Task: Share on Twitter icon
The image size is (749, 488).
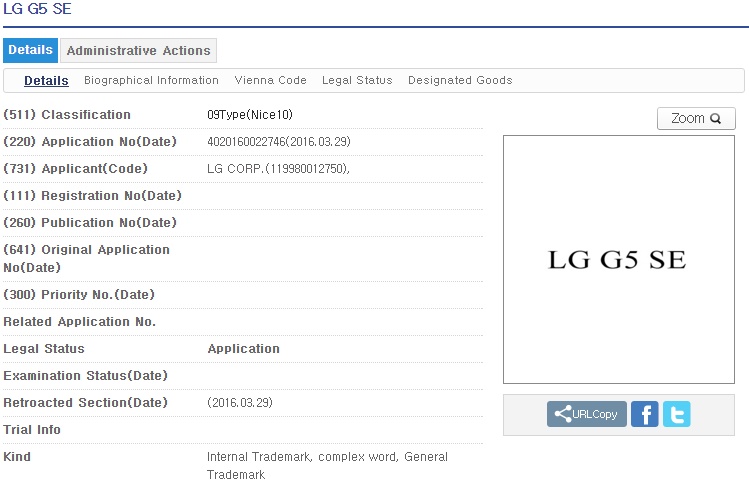Action: [676, 414]
